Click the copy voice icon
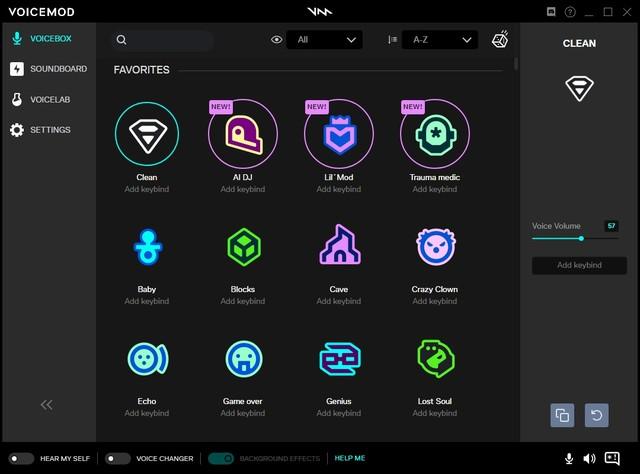This screenshot has width=640, height=474. point(563,415)
